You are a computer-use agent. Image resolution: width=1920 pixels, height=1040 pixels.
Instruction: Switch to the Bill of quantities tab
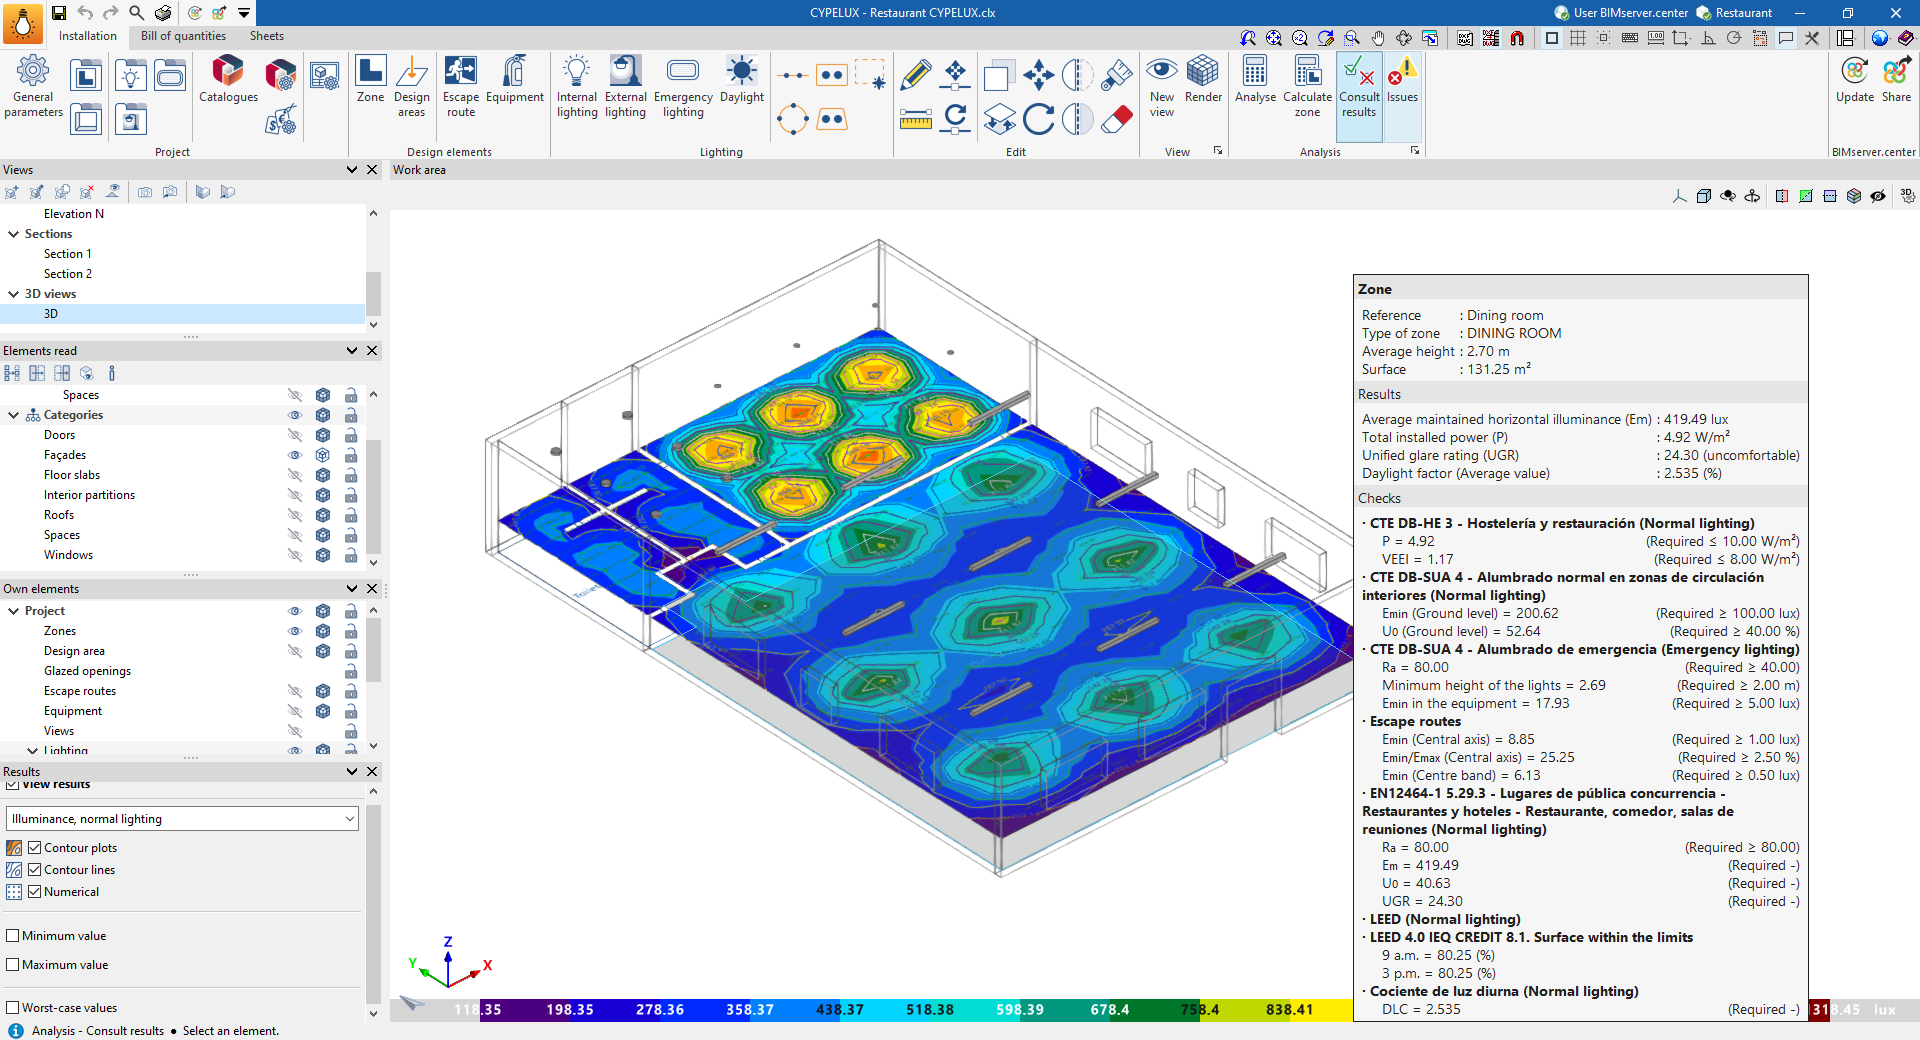pos(183,36)
